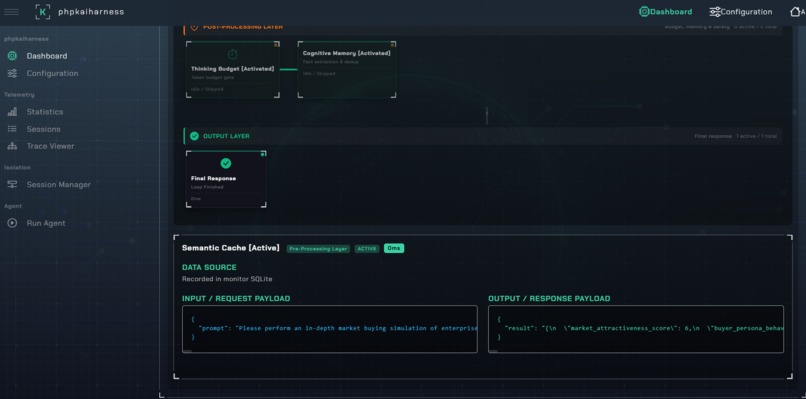The width and height of the screenshot is (806, 399).
Task: Open the hamburger menu icon
Action: (11, 11)
